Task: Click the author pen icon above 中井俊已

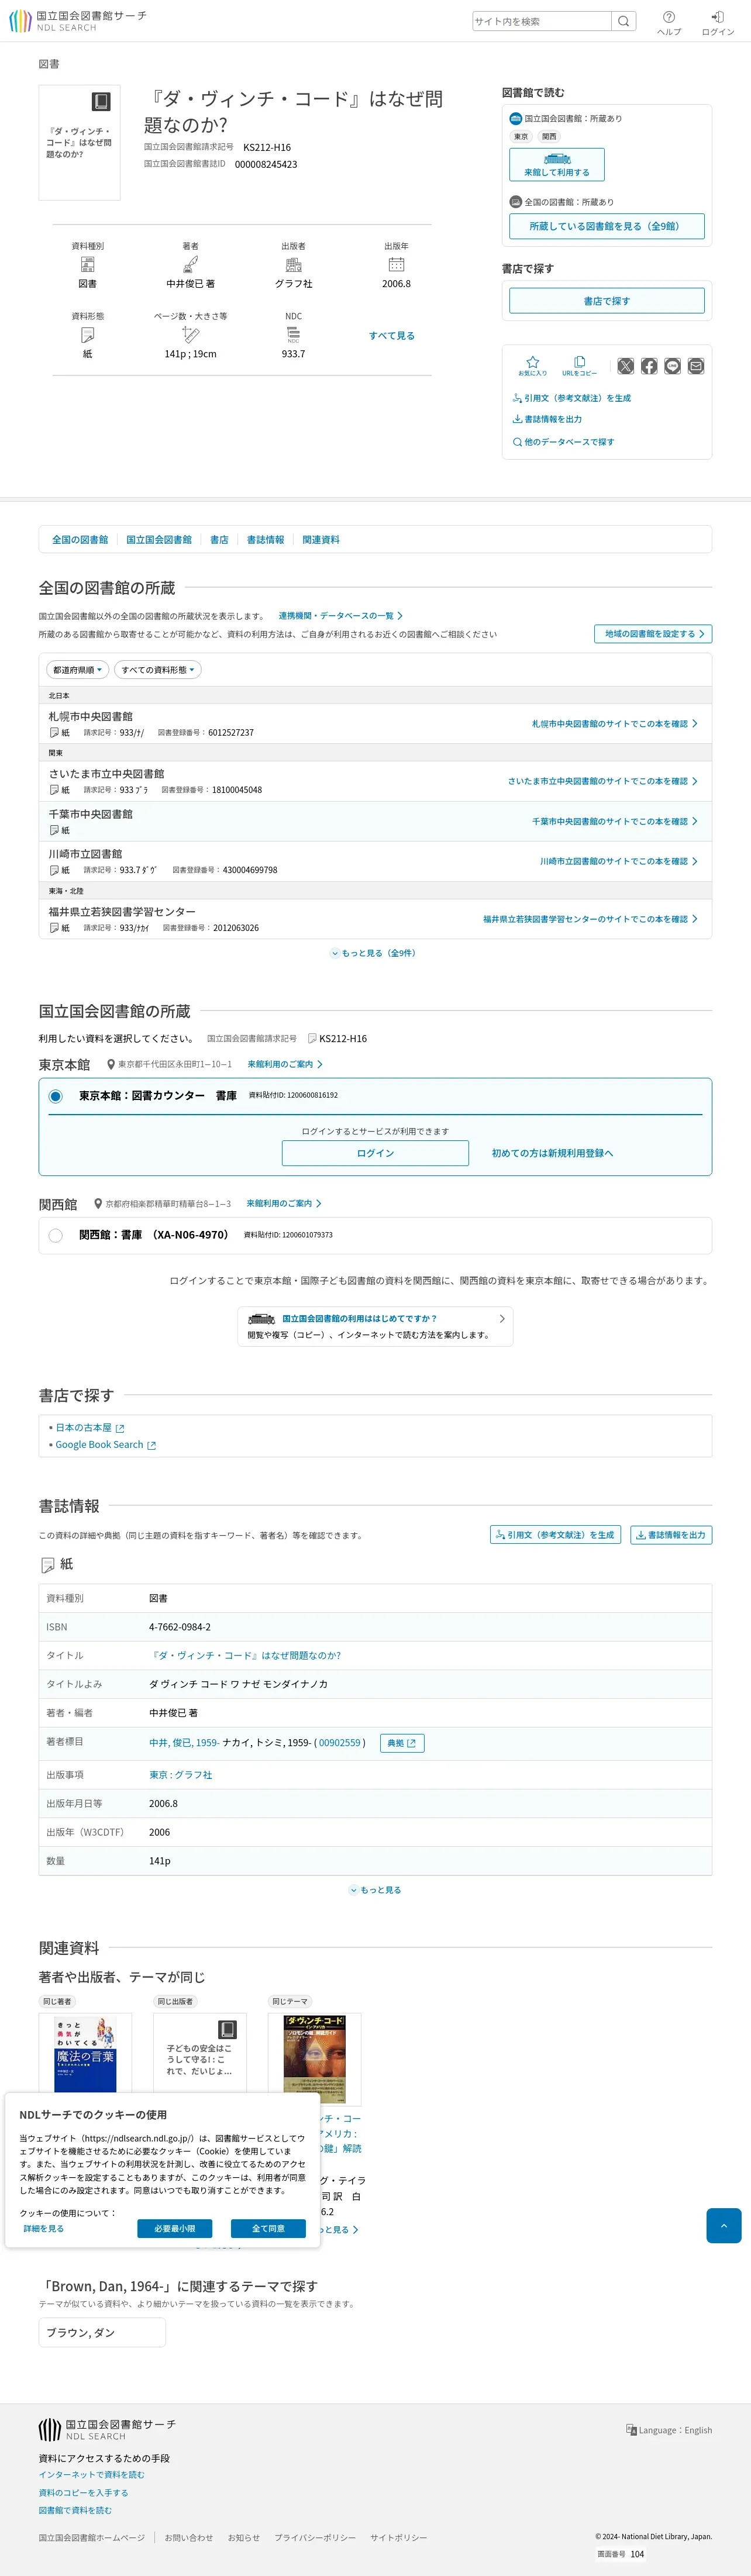Action: [190, 265]
